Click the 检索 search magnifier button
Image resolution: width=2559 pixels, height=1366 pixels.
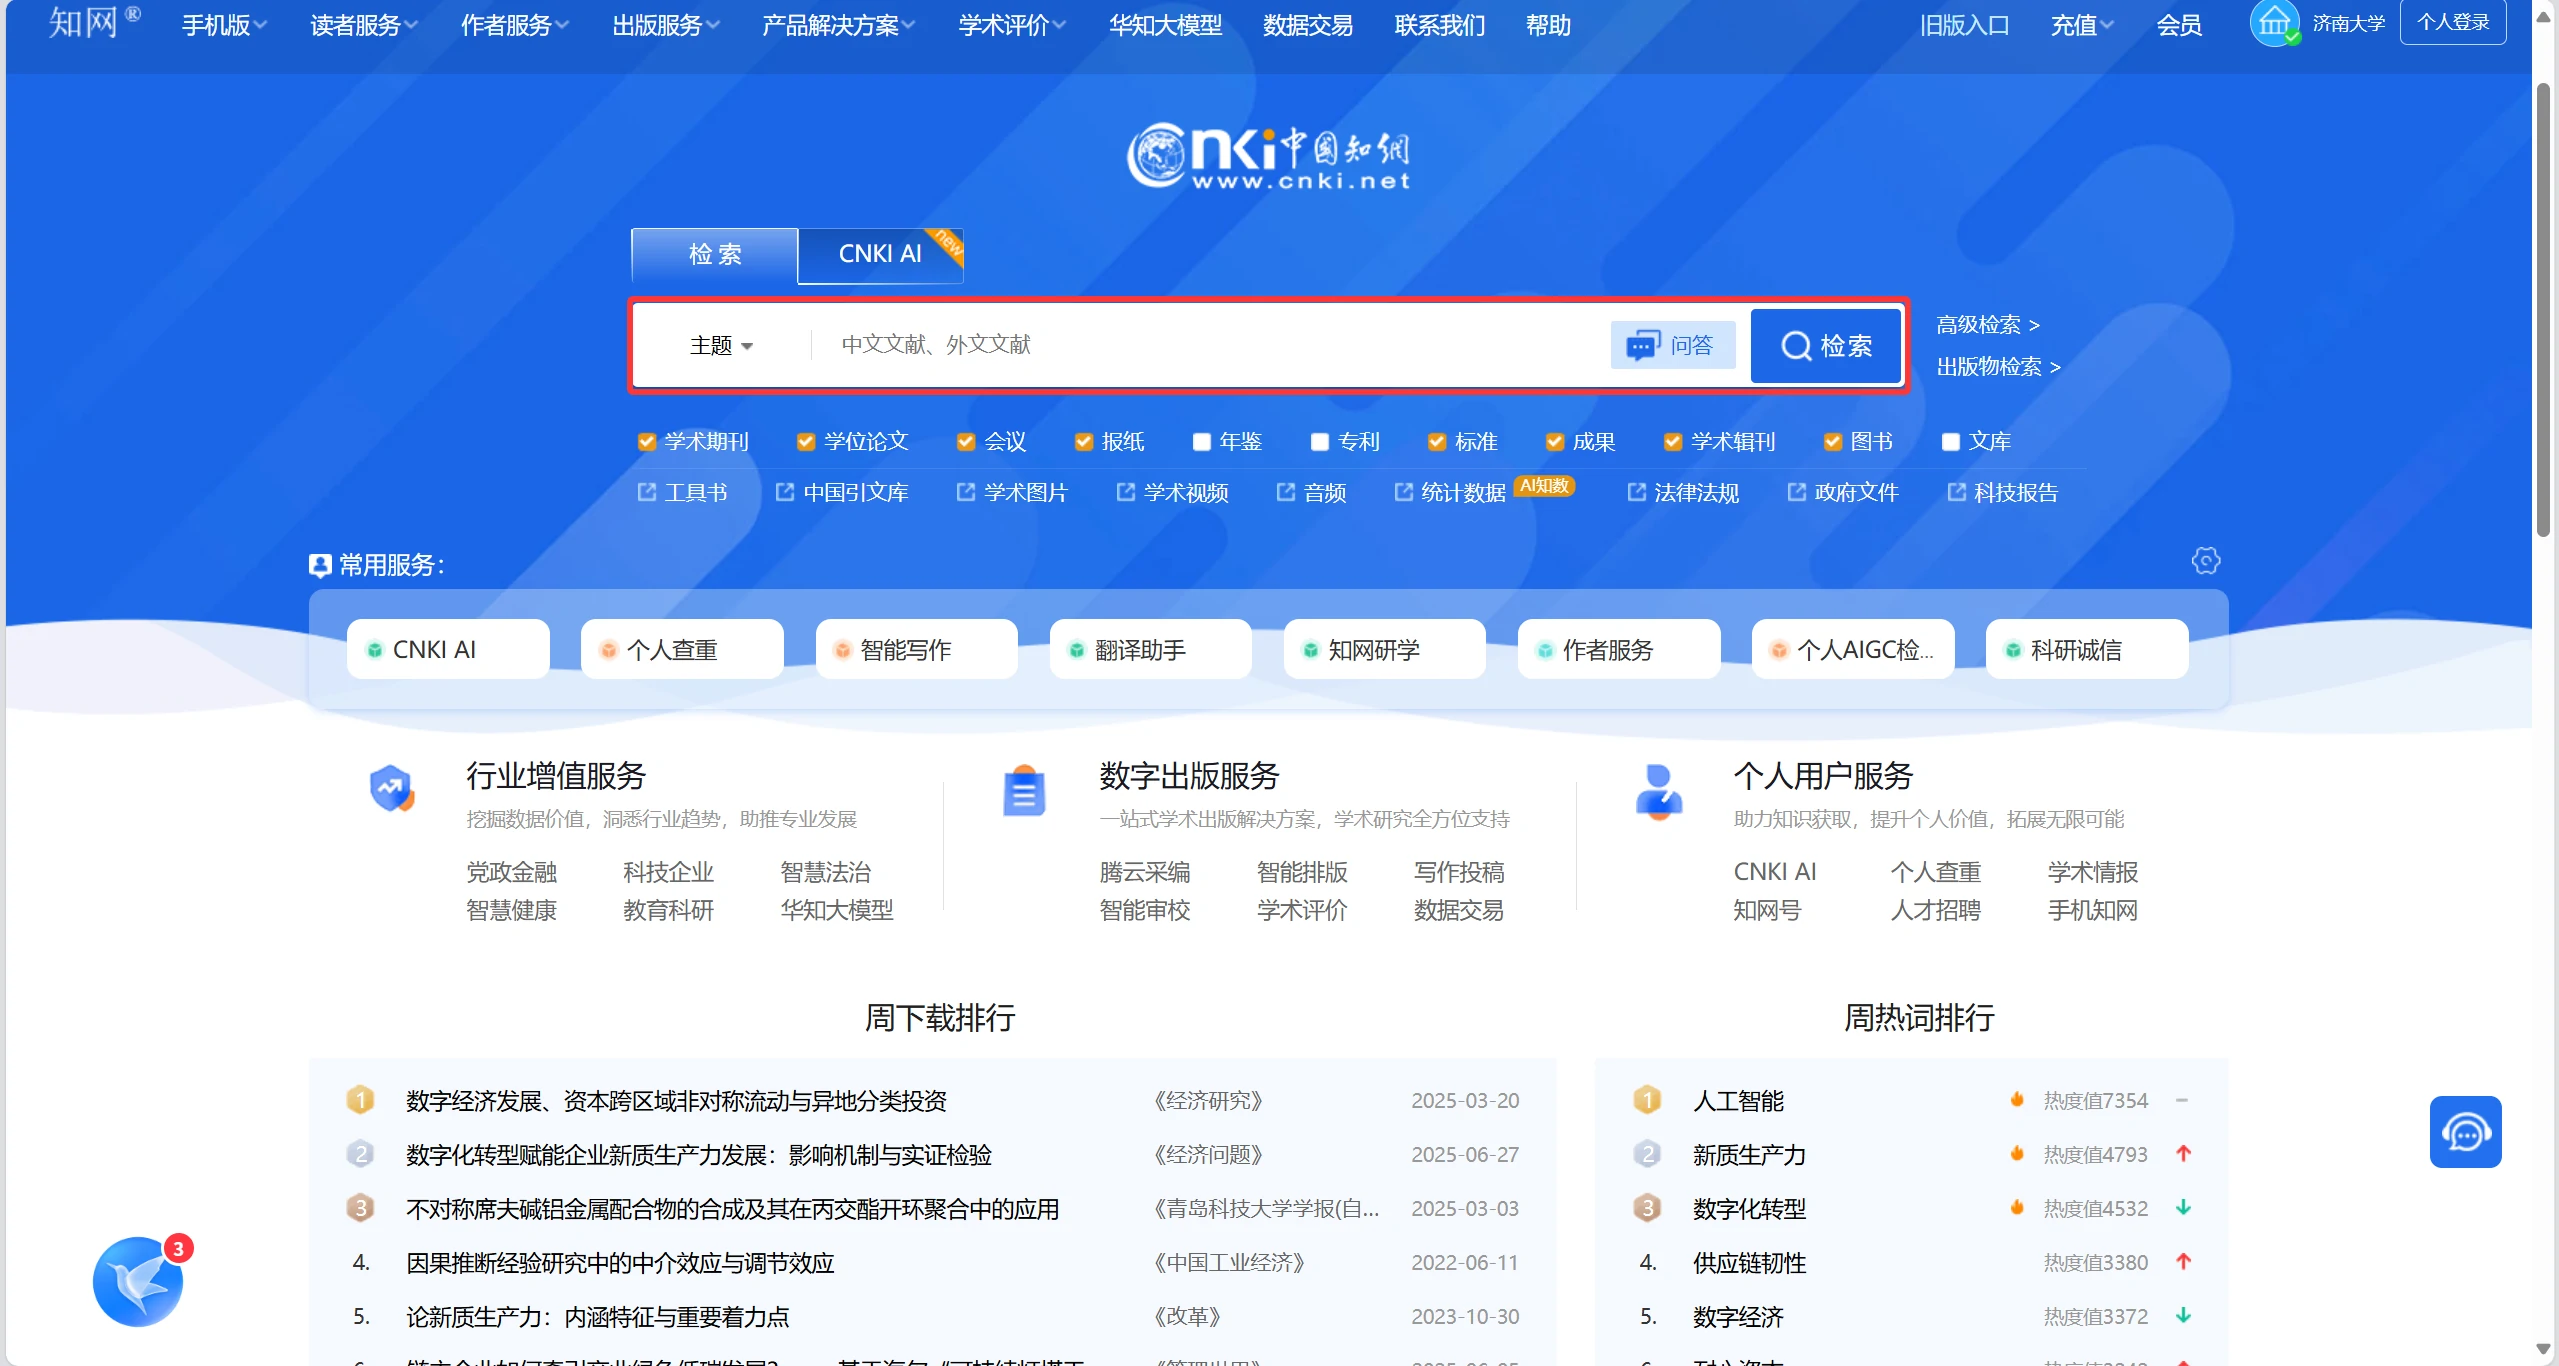click(1824, 345)
